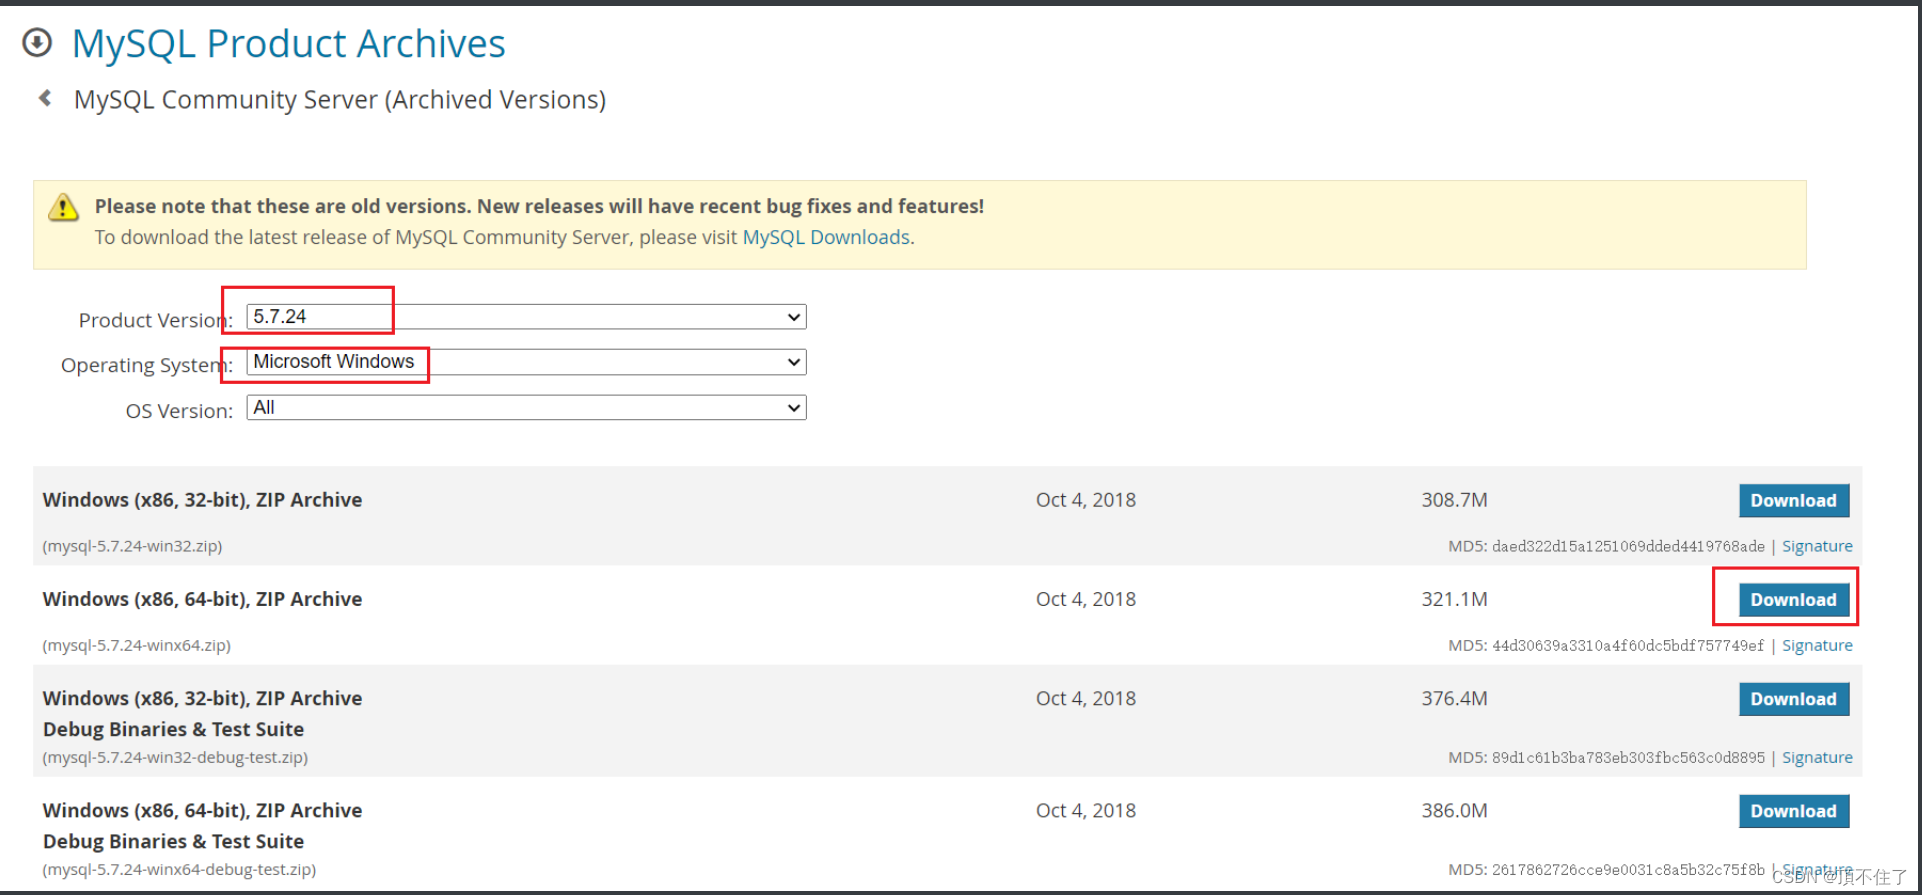Download the 64-bit Debug Binaries & Test Suite (386.0M)
1922x895 pixels.
point(1794,811)
